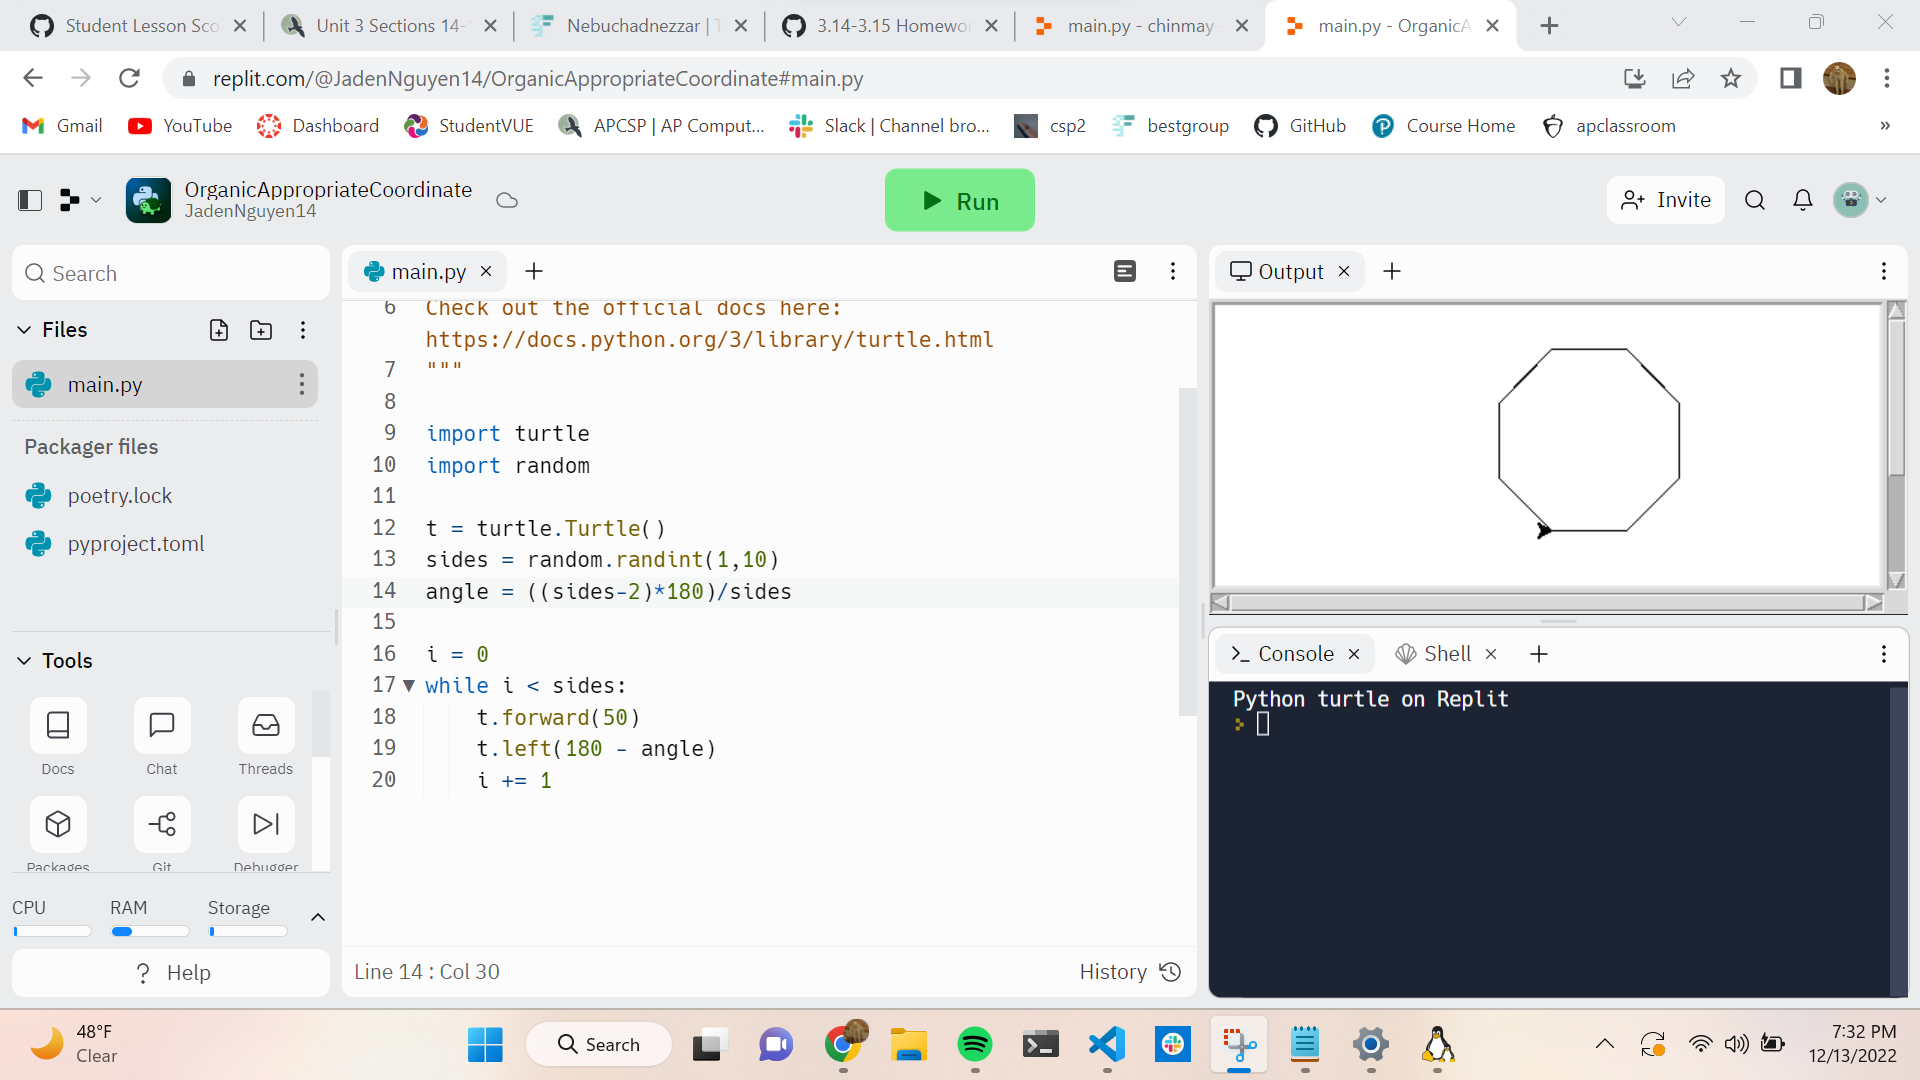Focus the file Search field
Screen dimensions: 1920x1080
click(171, 273)
